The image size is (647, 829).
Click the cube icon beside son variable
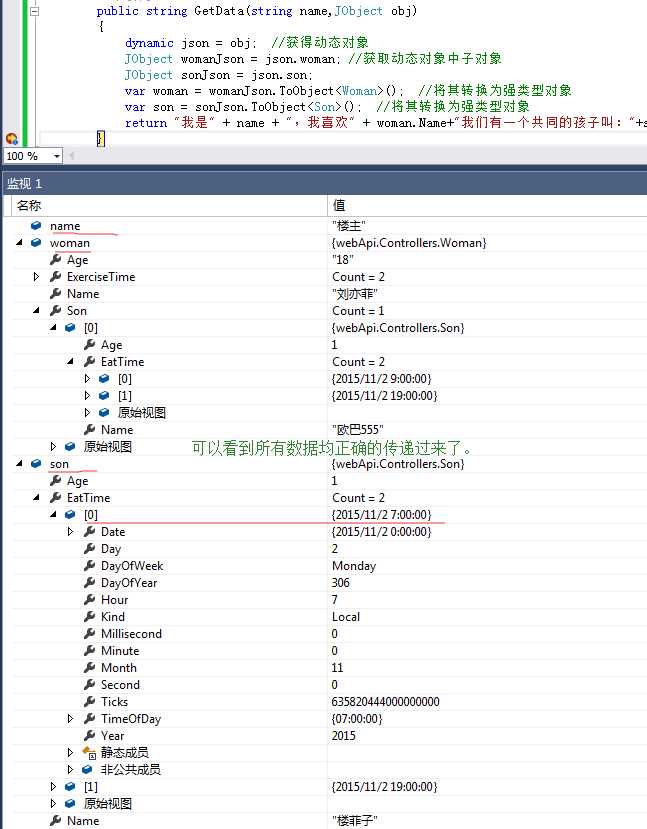[x=36, y=464]
